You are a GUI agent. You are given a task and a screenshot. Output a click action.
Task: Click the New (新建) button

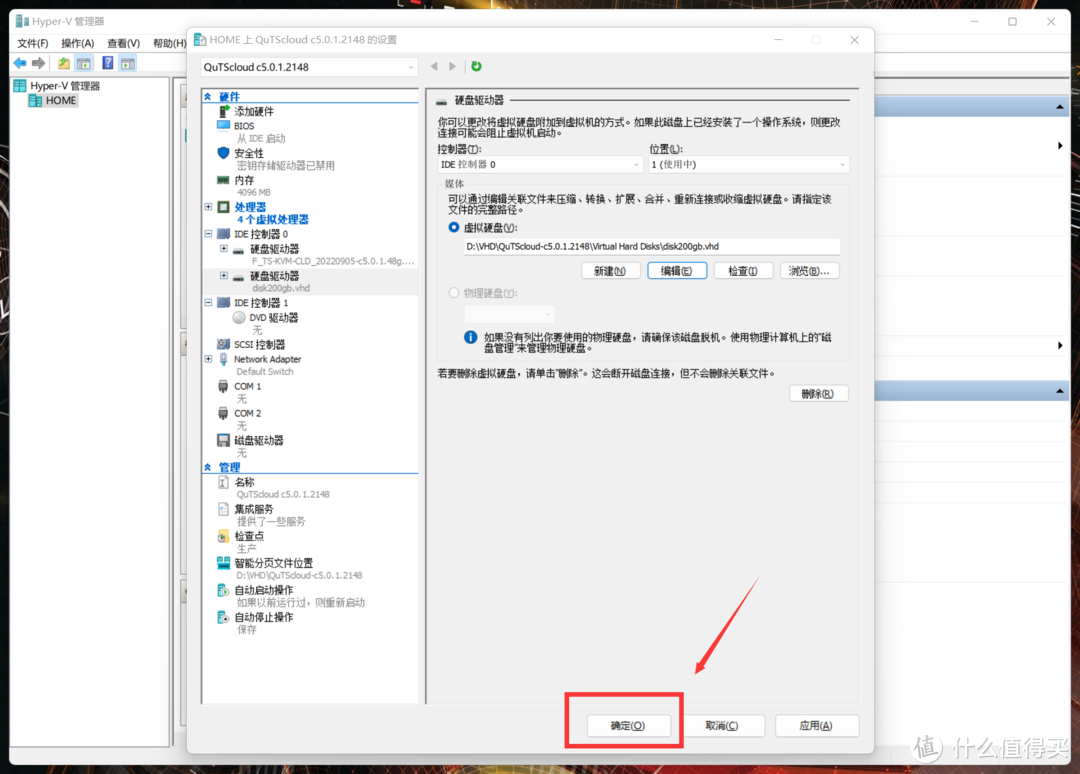[610, 271]
